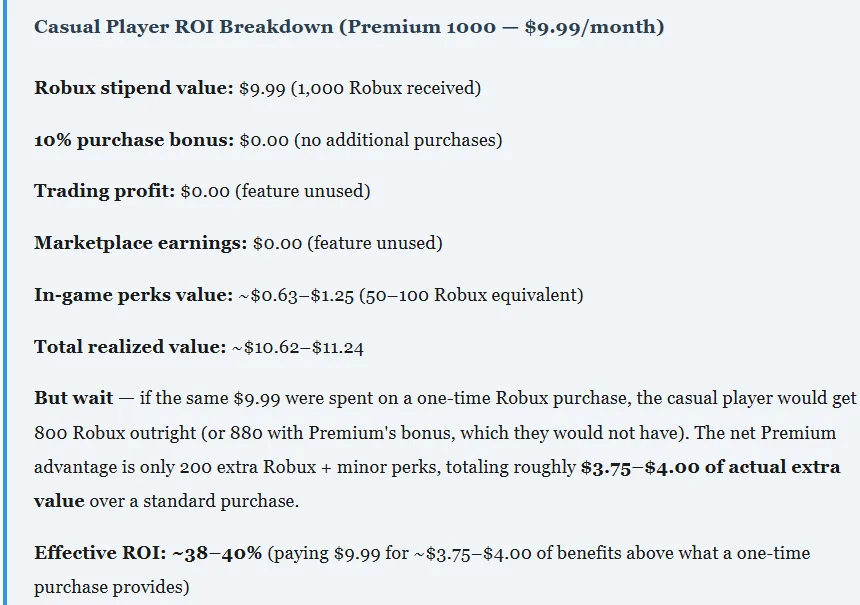Click the blue vertical bar at left edge
This screenshot has height=605, width=860.
tap(4, 302)
